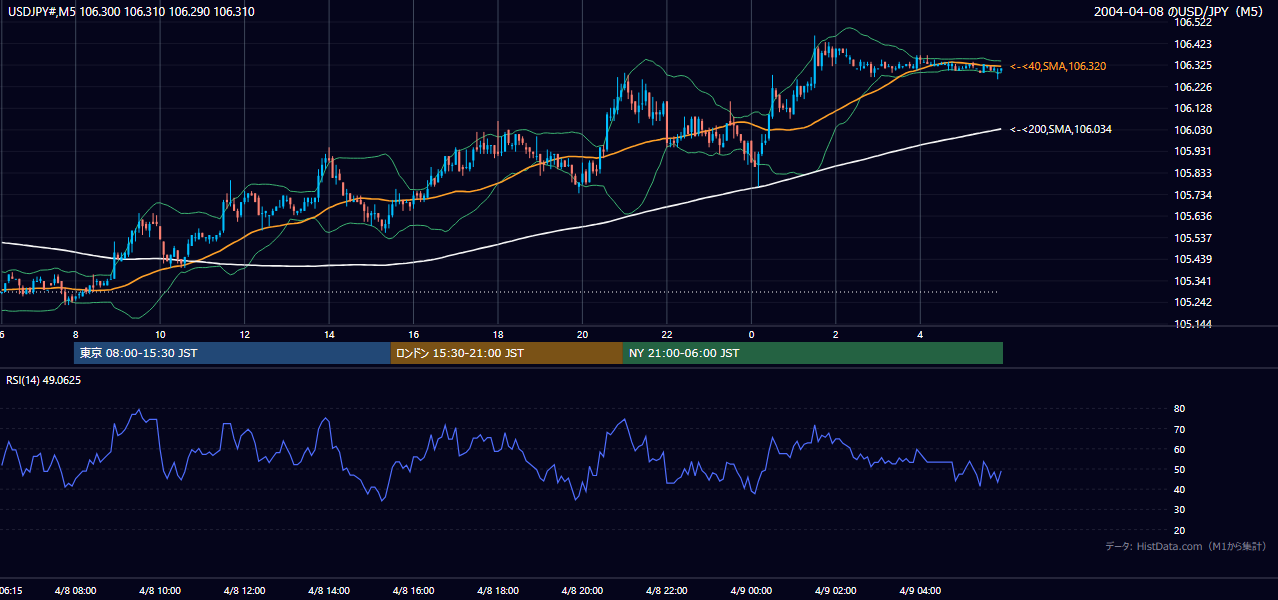1278x600 pixels.
Task: Click price axis label 105.931
Action: coord(1193,151)
